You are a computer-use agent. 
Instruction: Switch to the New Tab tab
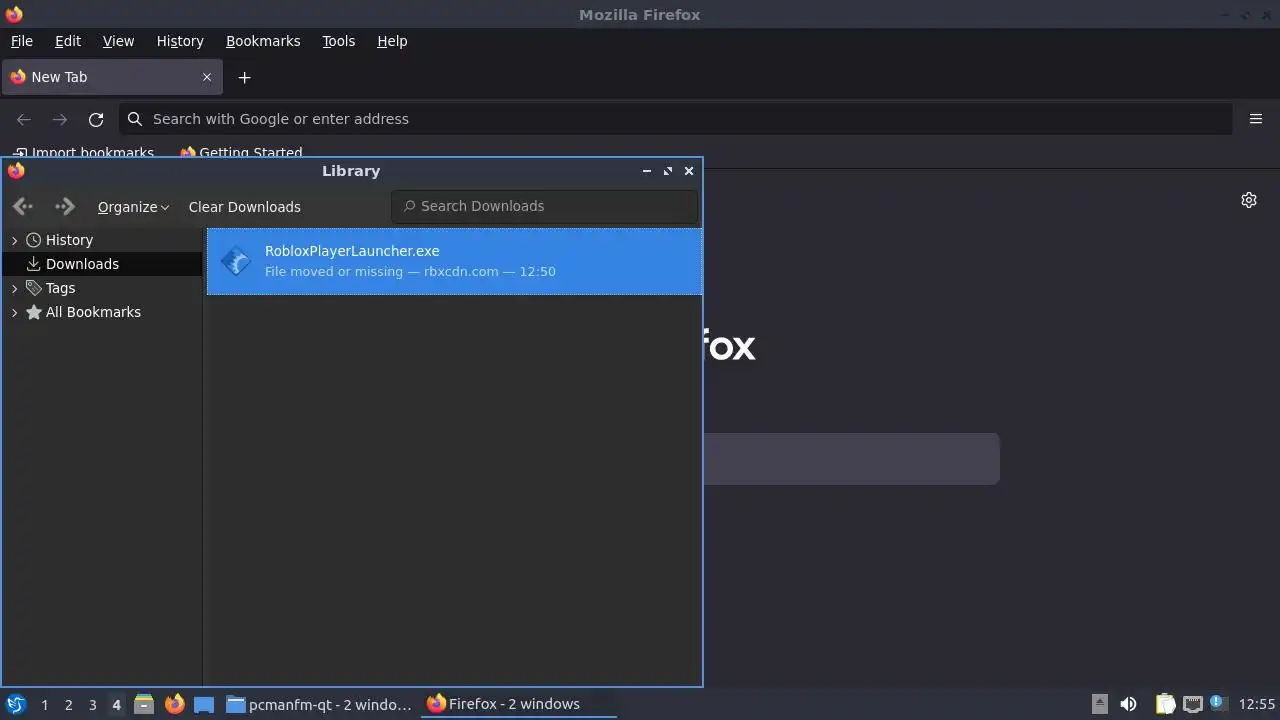coord(110,77)
